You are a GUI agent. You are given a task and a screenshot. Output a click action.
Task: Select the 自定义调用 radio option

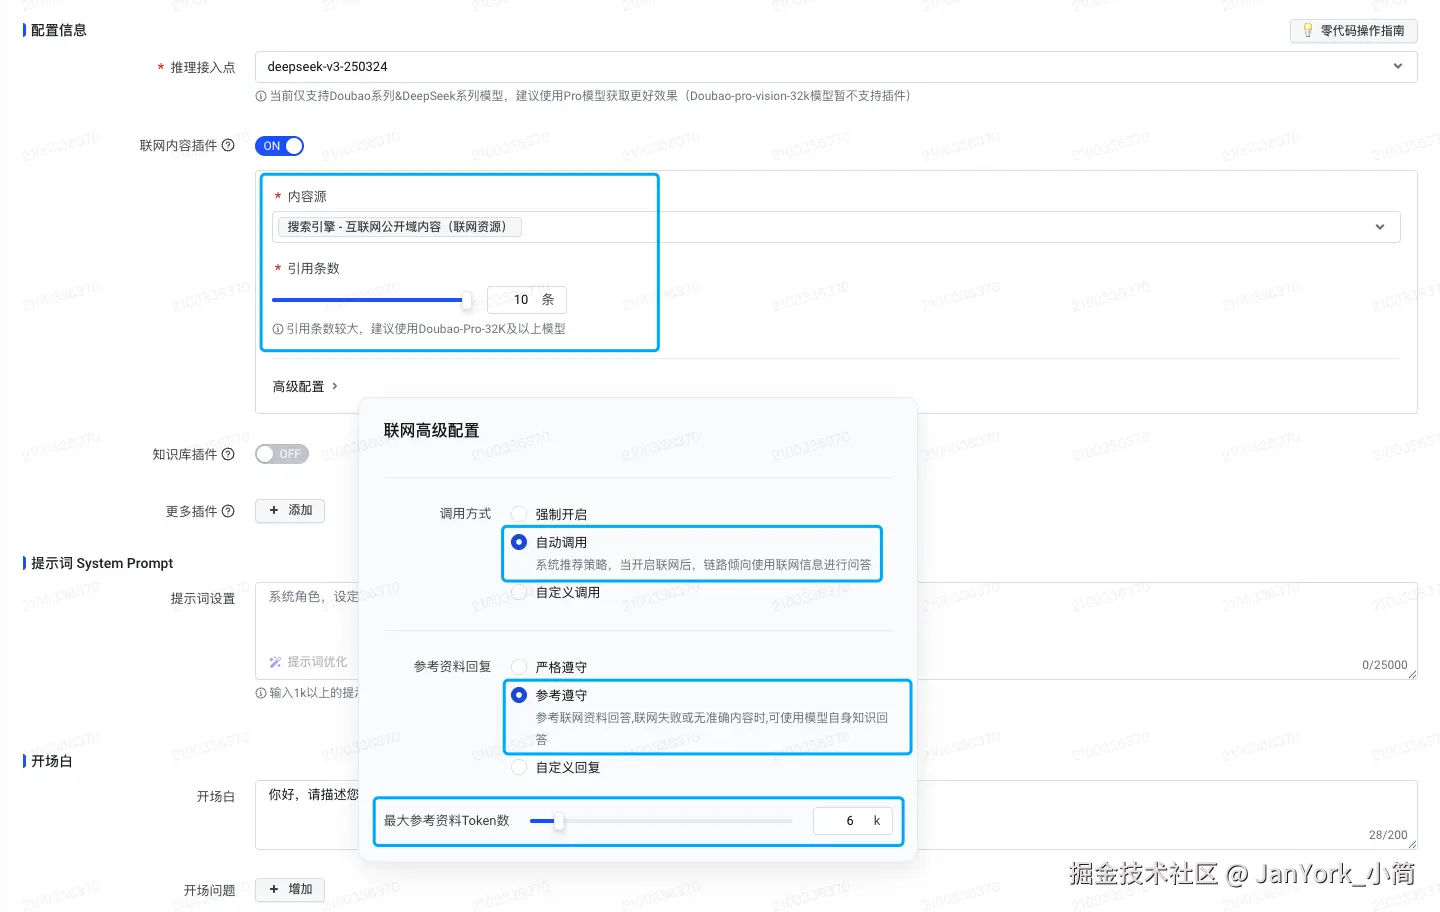tap(519, 592)
